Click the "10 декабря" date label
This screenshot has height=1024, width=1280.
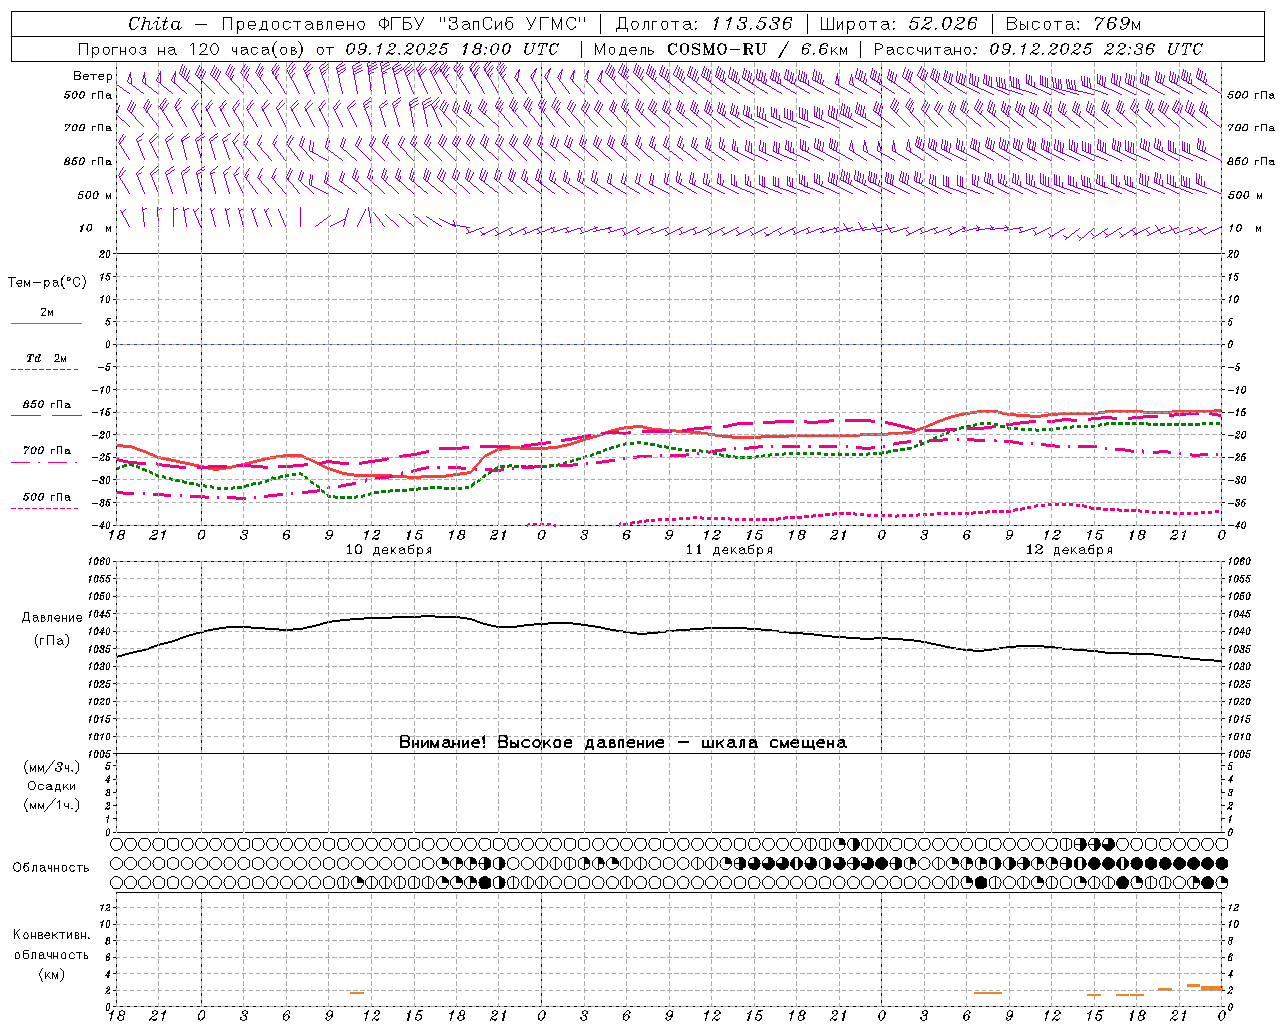(389, 550)
